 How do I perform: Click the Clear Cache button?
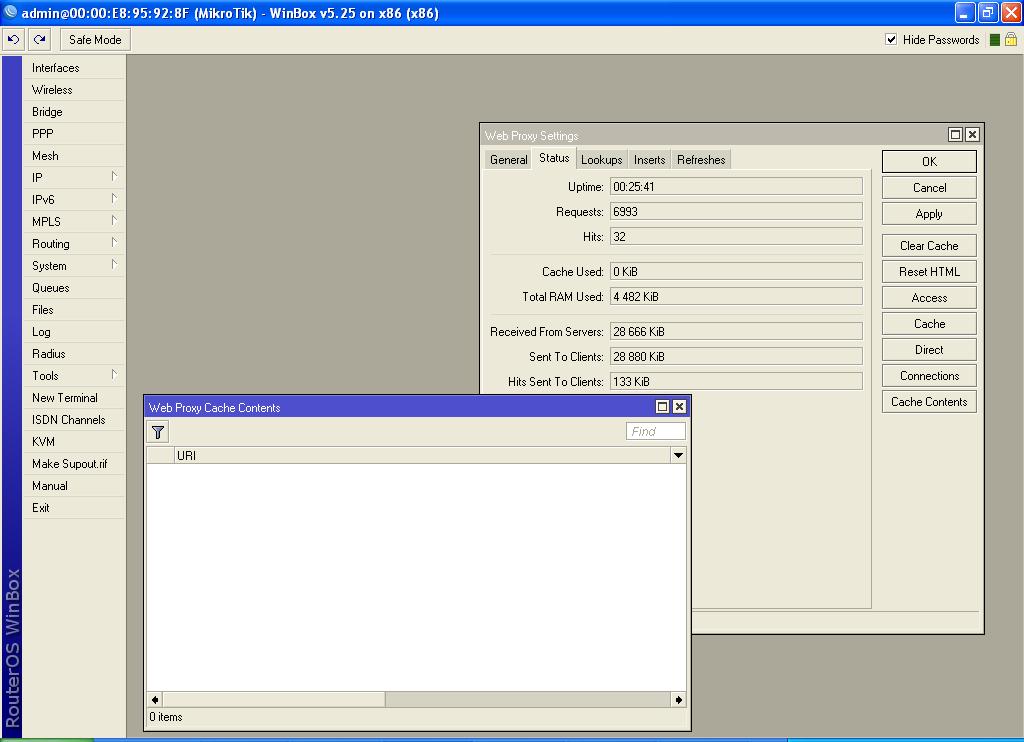pyautogui.click(x=929, y=246)
